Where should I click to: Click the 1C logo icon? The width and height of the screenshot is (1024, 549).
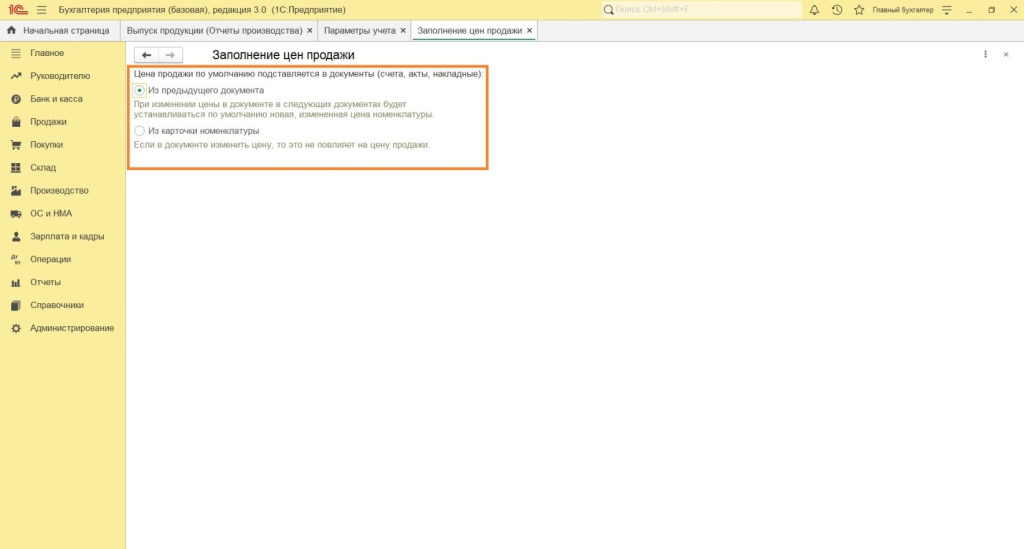click(x=16, y=9)
